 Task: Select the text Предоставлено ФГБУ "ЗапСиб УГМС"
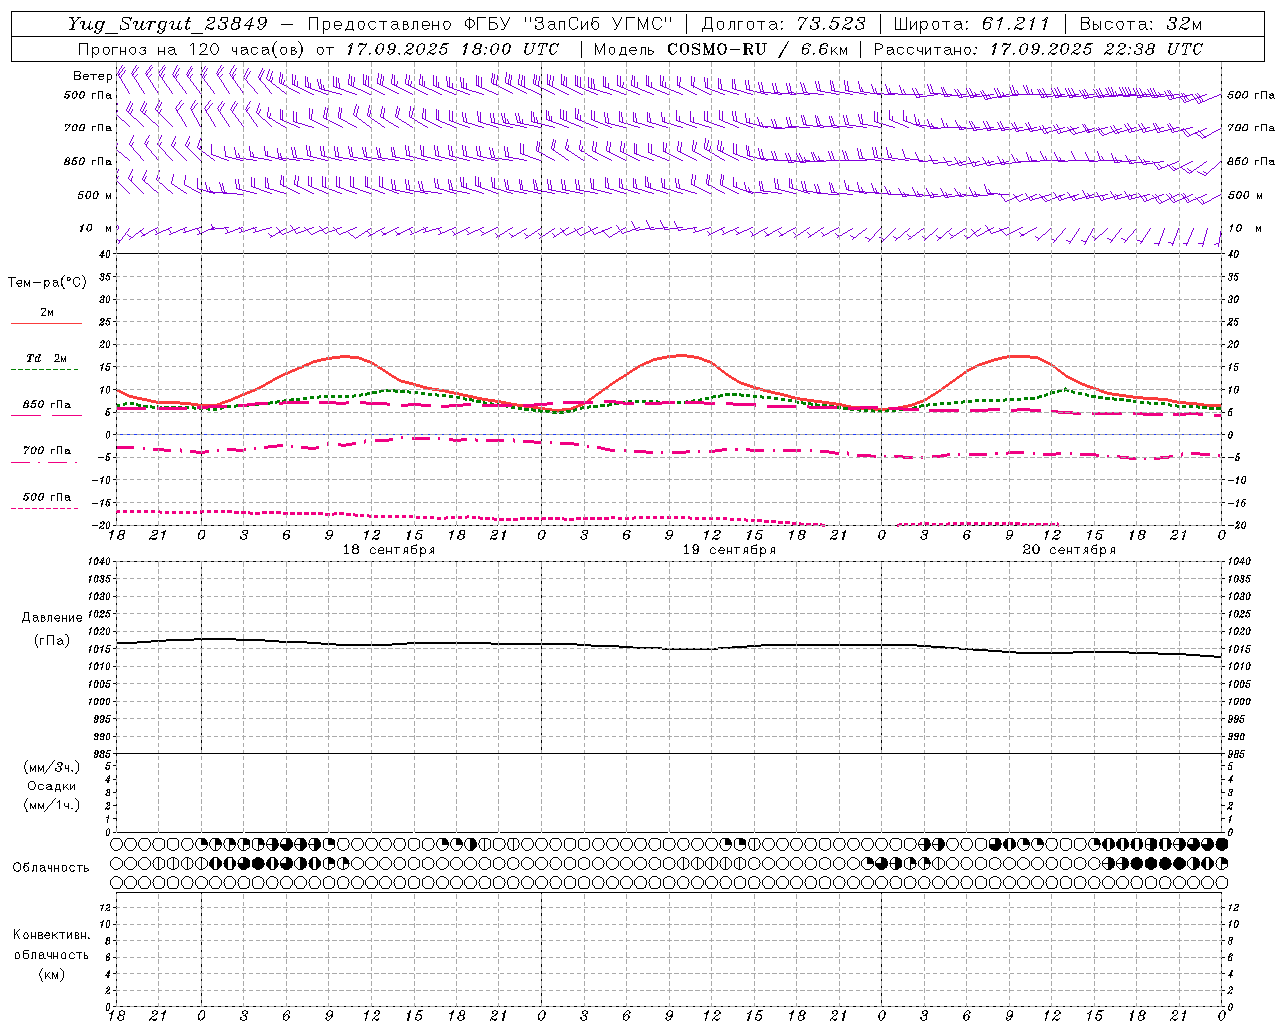[490, 25]
